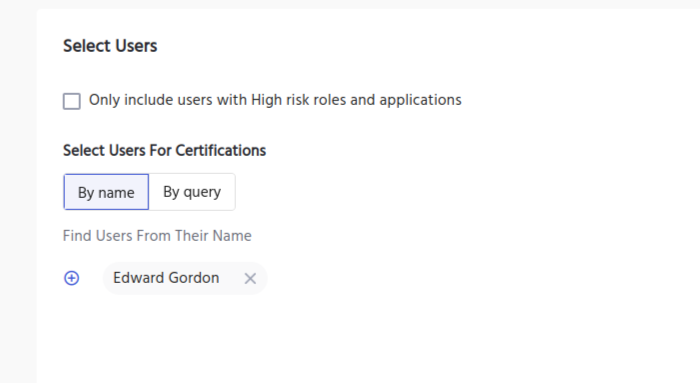Enable only high risk roles and applications filter

click(x=71, y=101)
